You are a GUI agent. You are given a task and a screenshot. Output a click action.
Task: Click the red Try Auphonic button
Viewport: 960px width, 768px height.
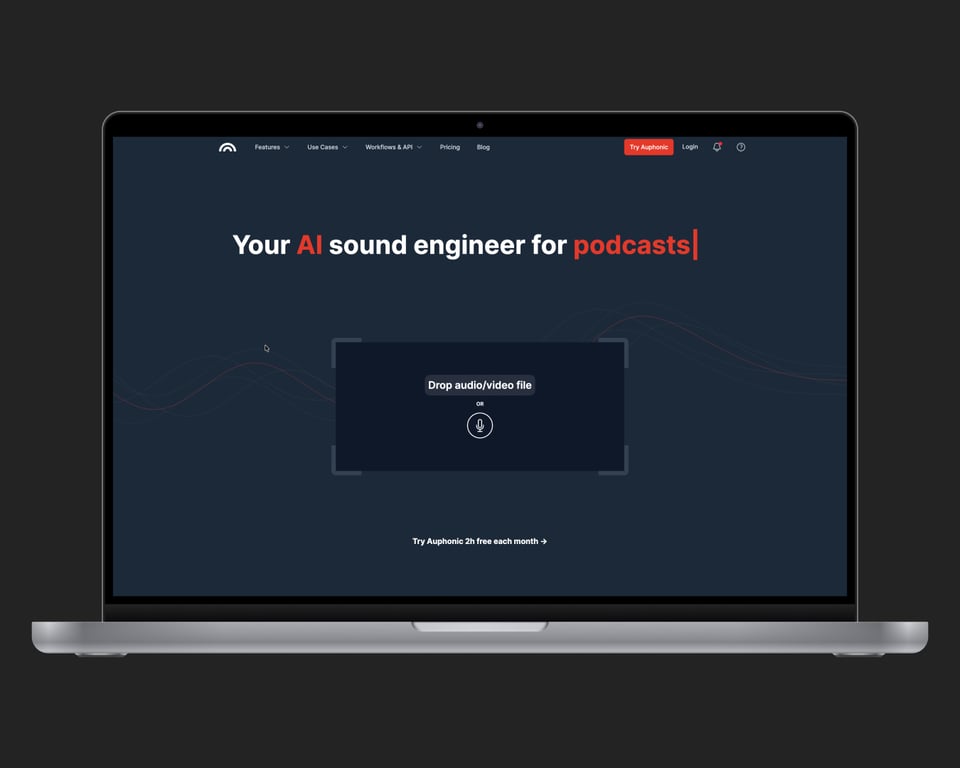pos(648,147)
